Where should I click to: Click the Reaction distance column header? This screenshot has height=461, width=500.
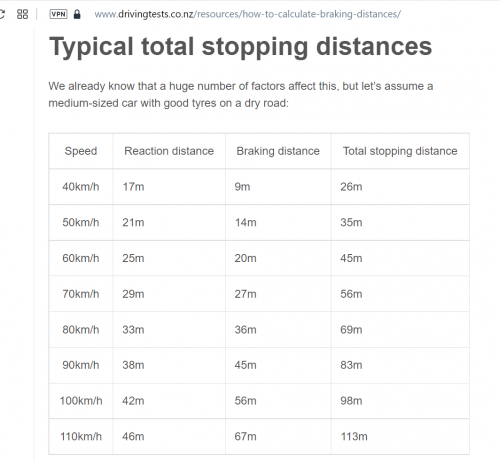coord(169,151)
